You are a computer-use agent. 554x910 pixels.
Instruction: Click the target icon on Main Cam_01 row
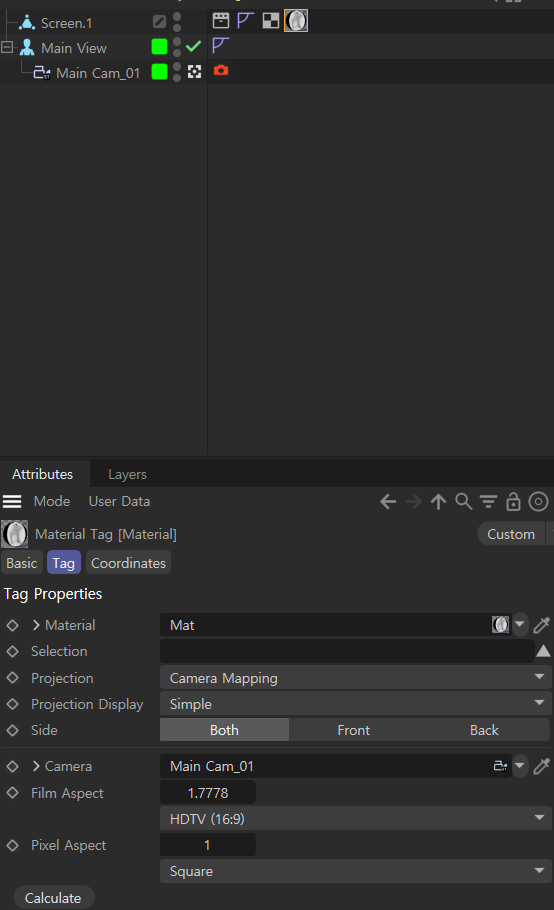(194, 71)
